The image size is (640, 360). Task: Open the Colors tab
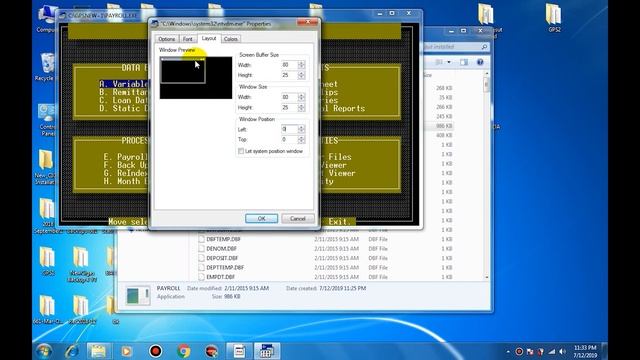[231, 39]
